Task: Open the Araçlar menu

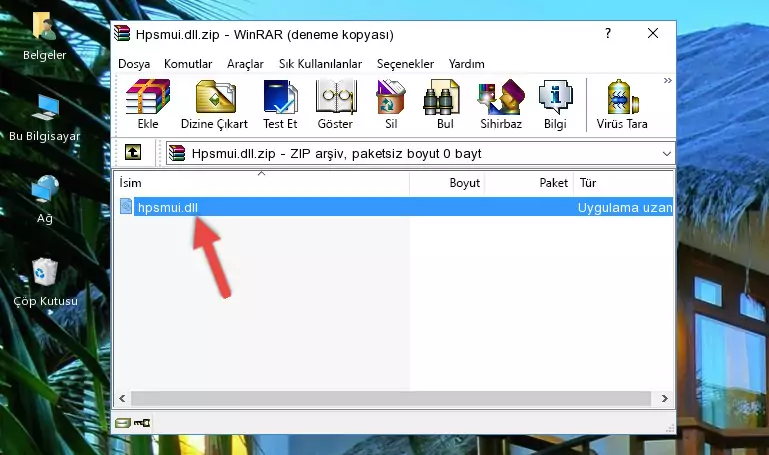Action: [x=245, y=64]
